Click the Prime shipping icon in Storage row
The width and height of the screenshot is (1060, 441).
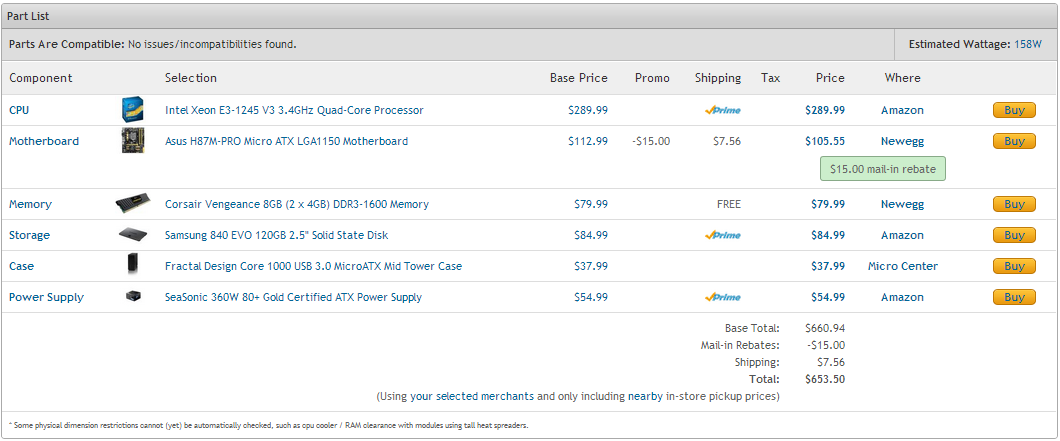tap(723, 235)
